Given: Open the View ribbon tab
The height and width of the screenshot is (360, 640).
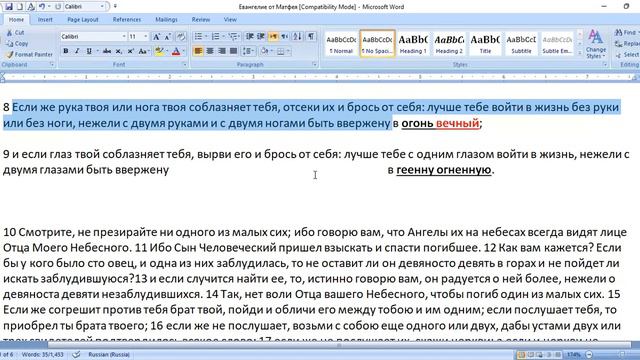Looking at the screenshot, I should tap(230, 20).
